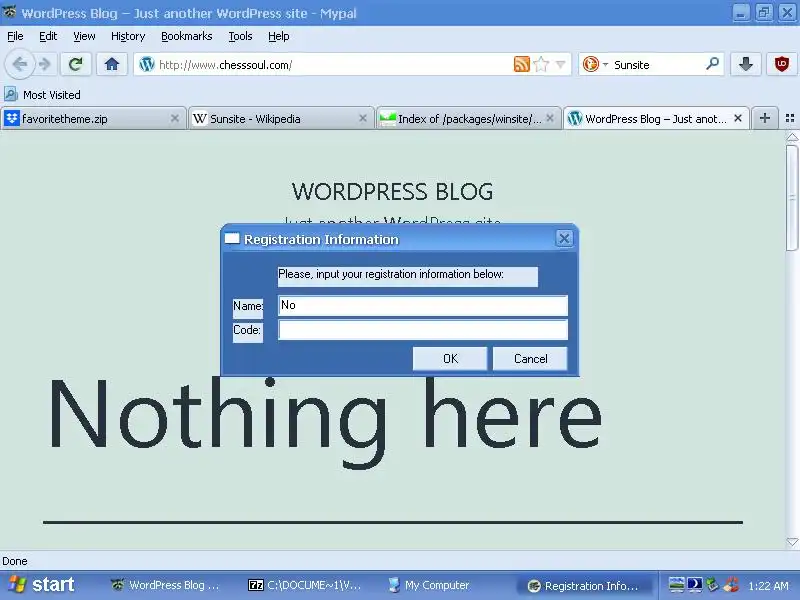Click the Name field in Registration dialog
The height and width of the screenshot is (600, 800).
coord(422,305)
